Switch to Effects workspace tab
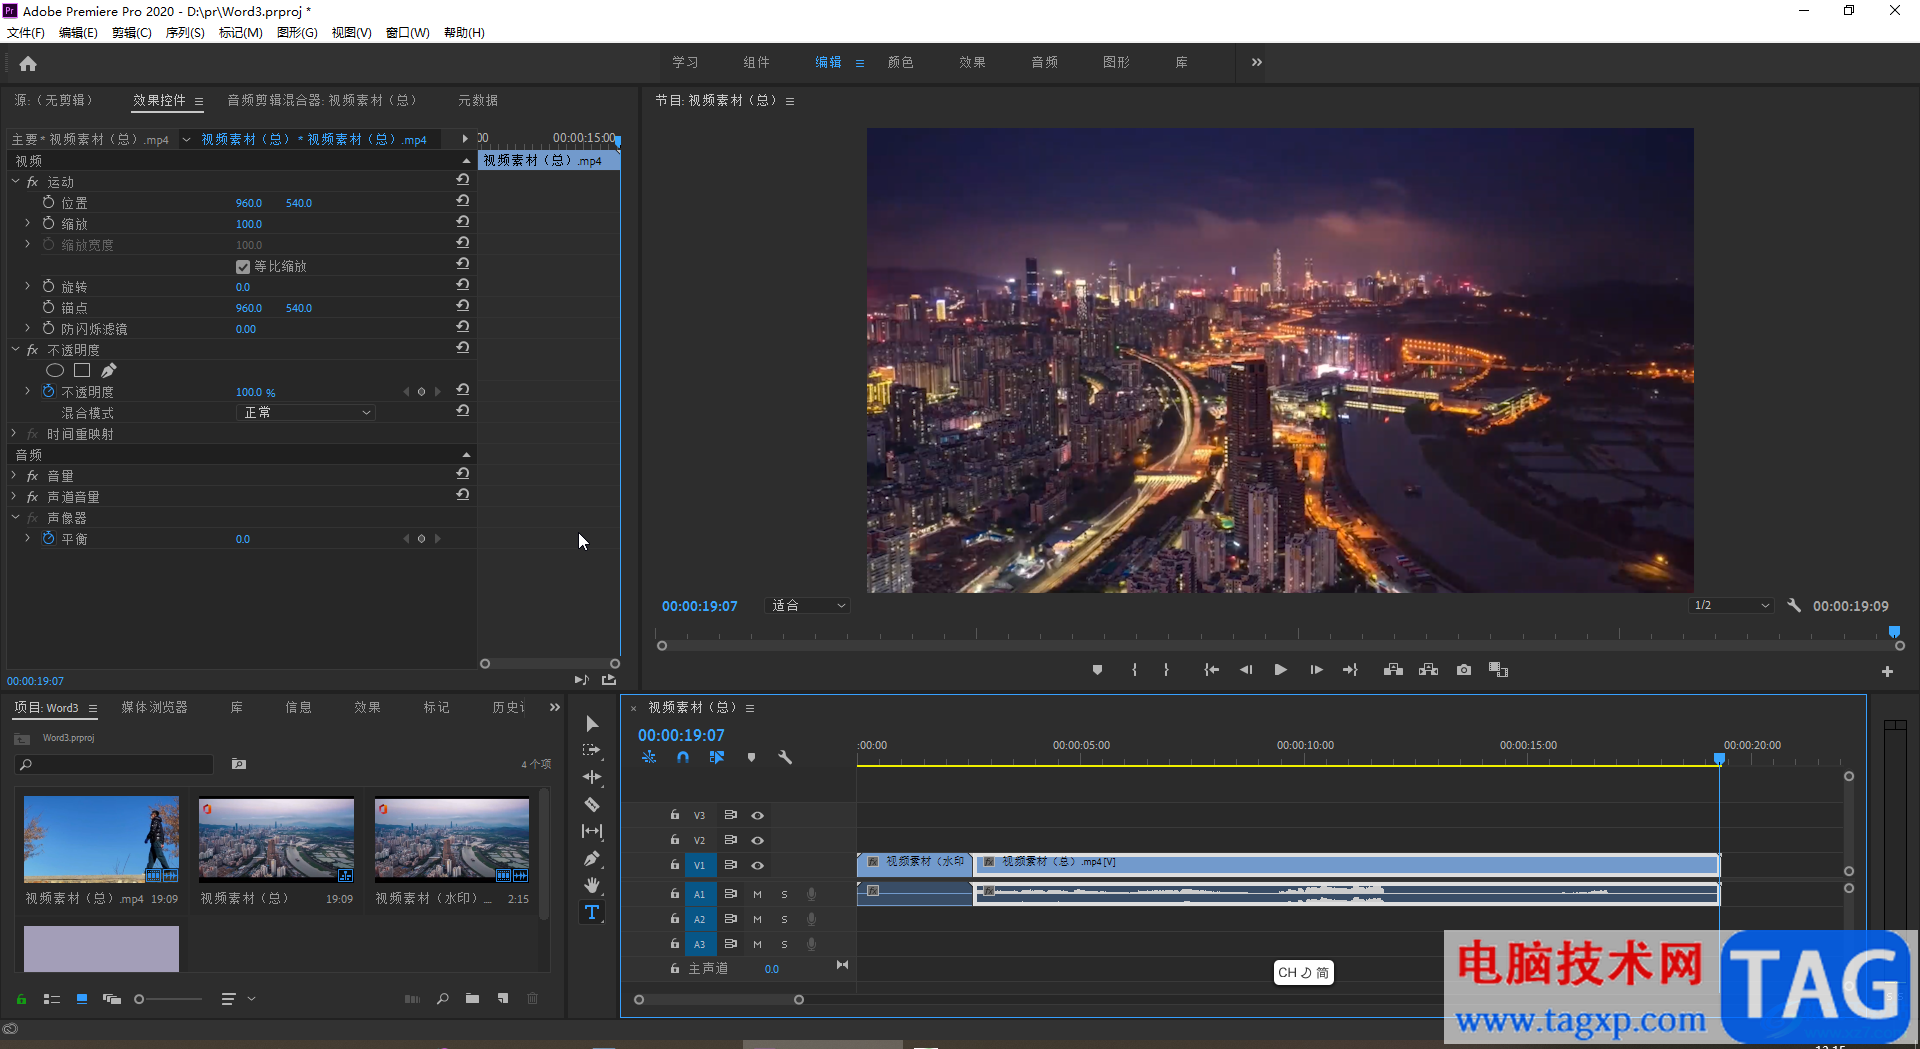The image size is (1920, 1049). tap(972, 62)
